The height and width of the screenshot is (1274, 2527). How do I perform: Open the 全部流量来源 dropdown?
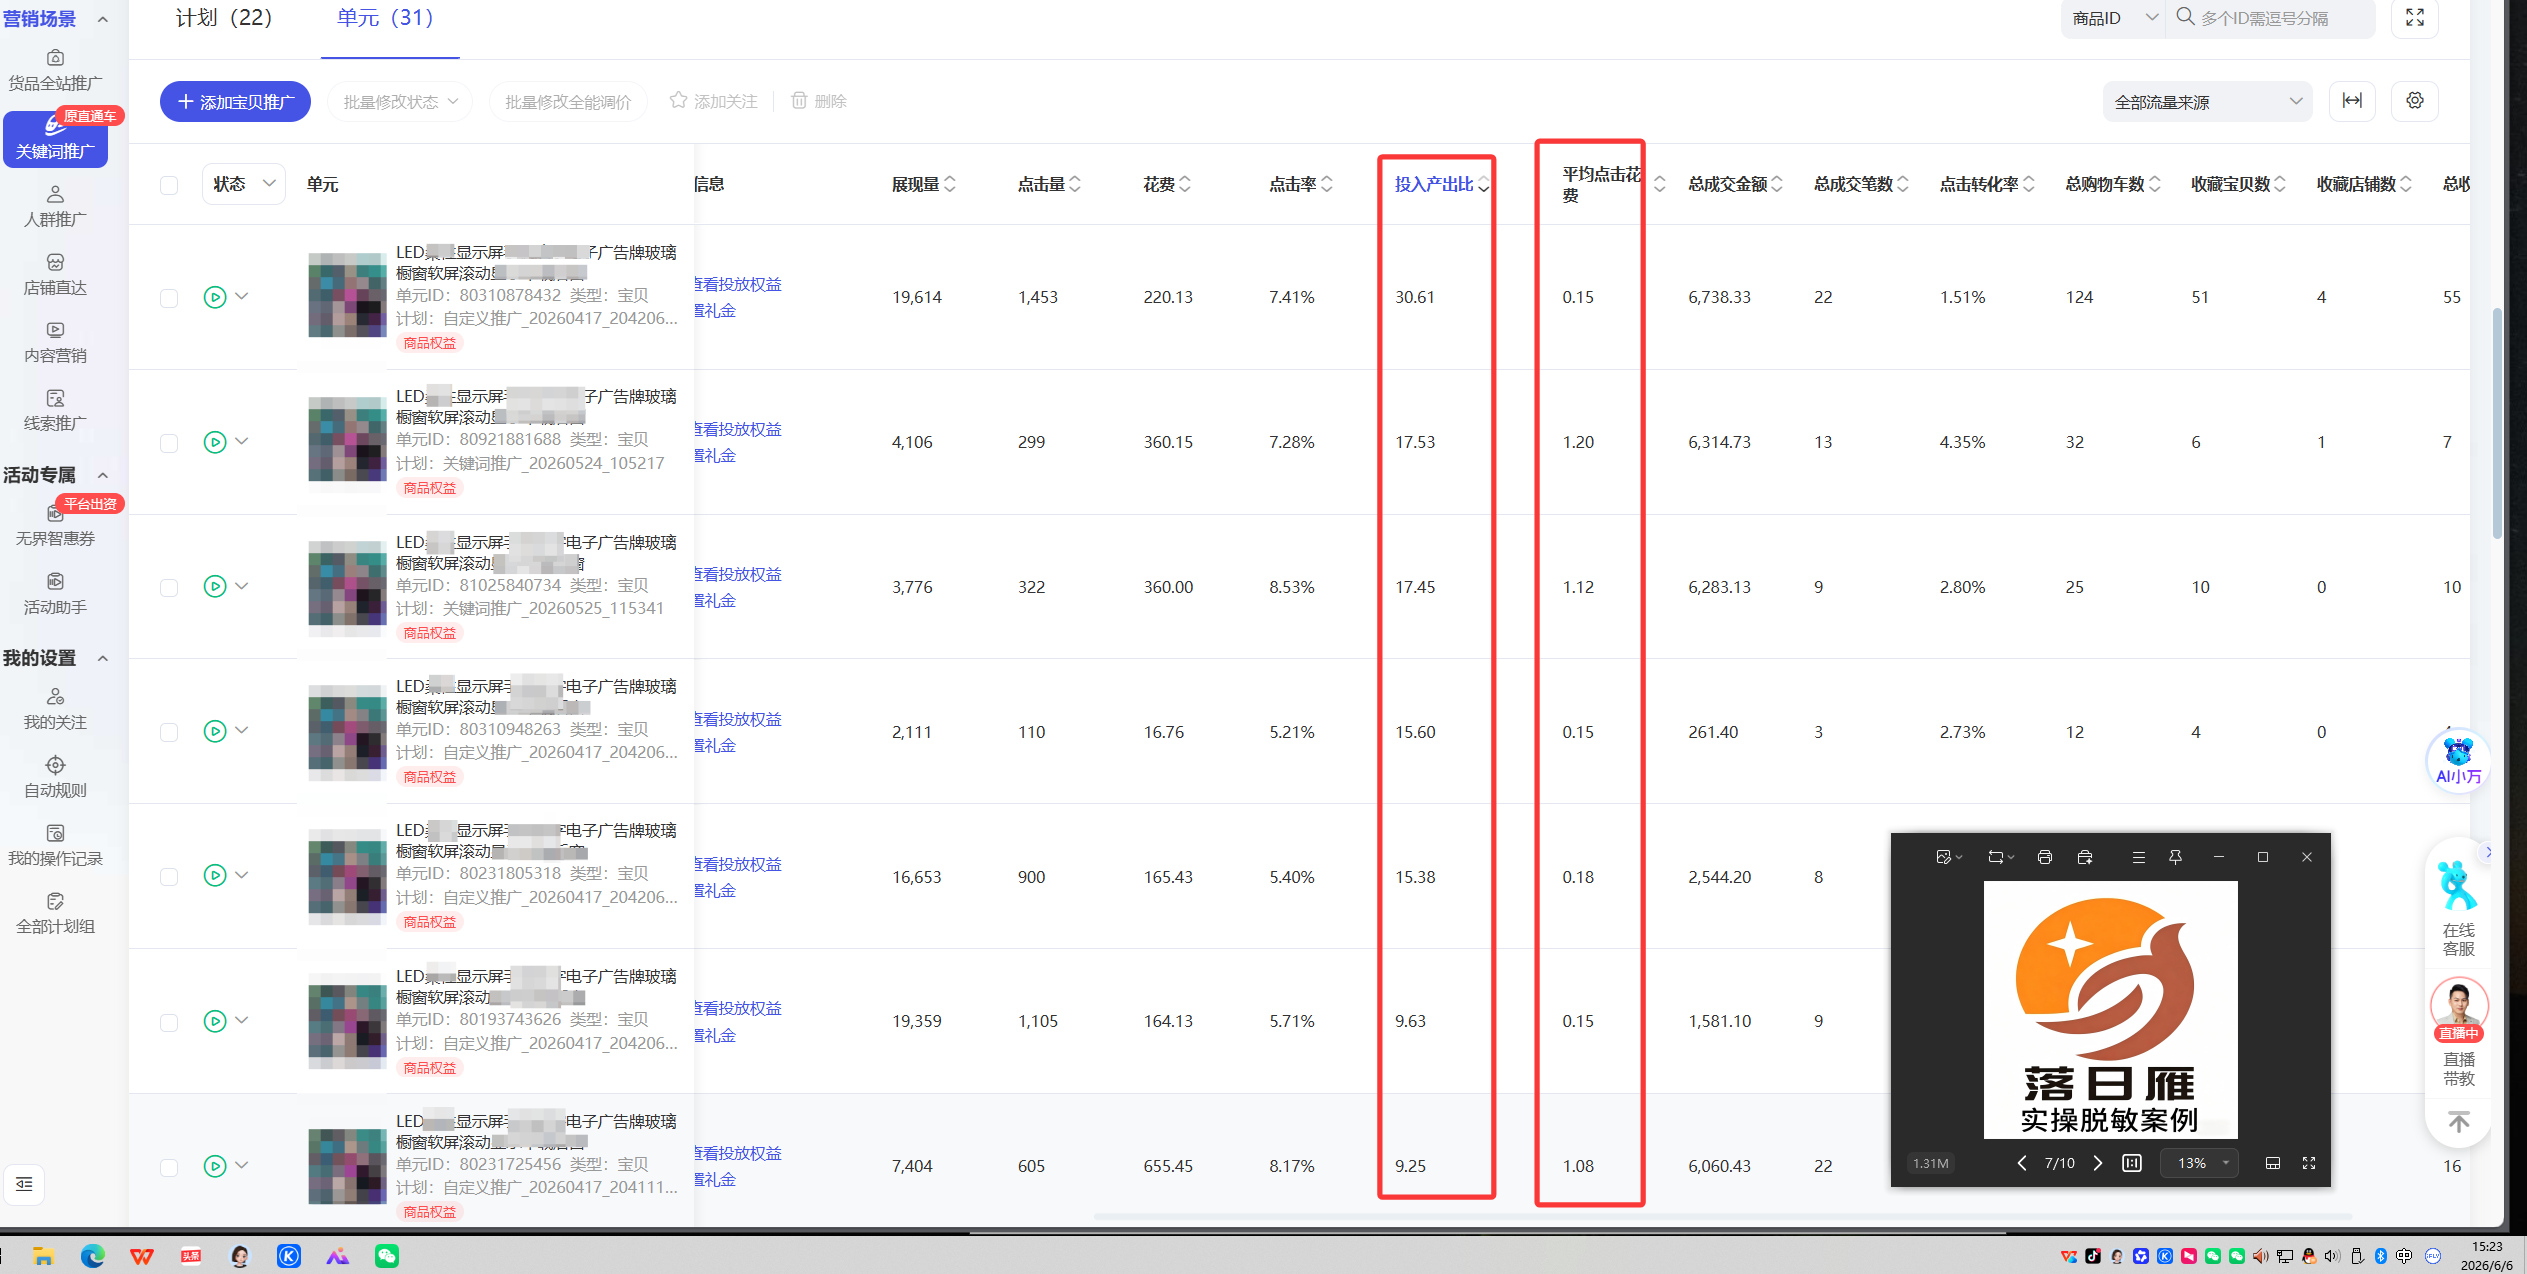click(x=2207, y=102)
